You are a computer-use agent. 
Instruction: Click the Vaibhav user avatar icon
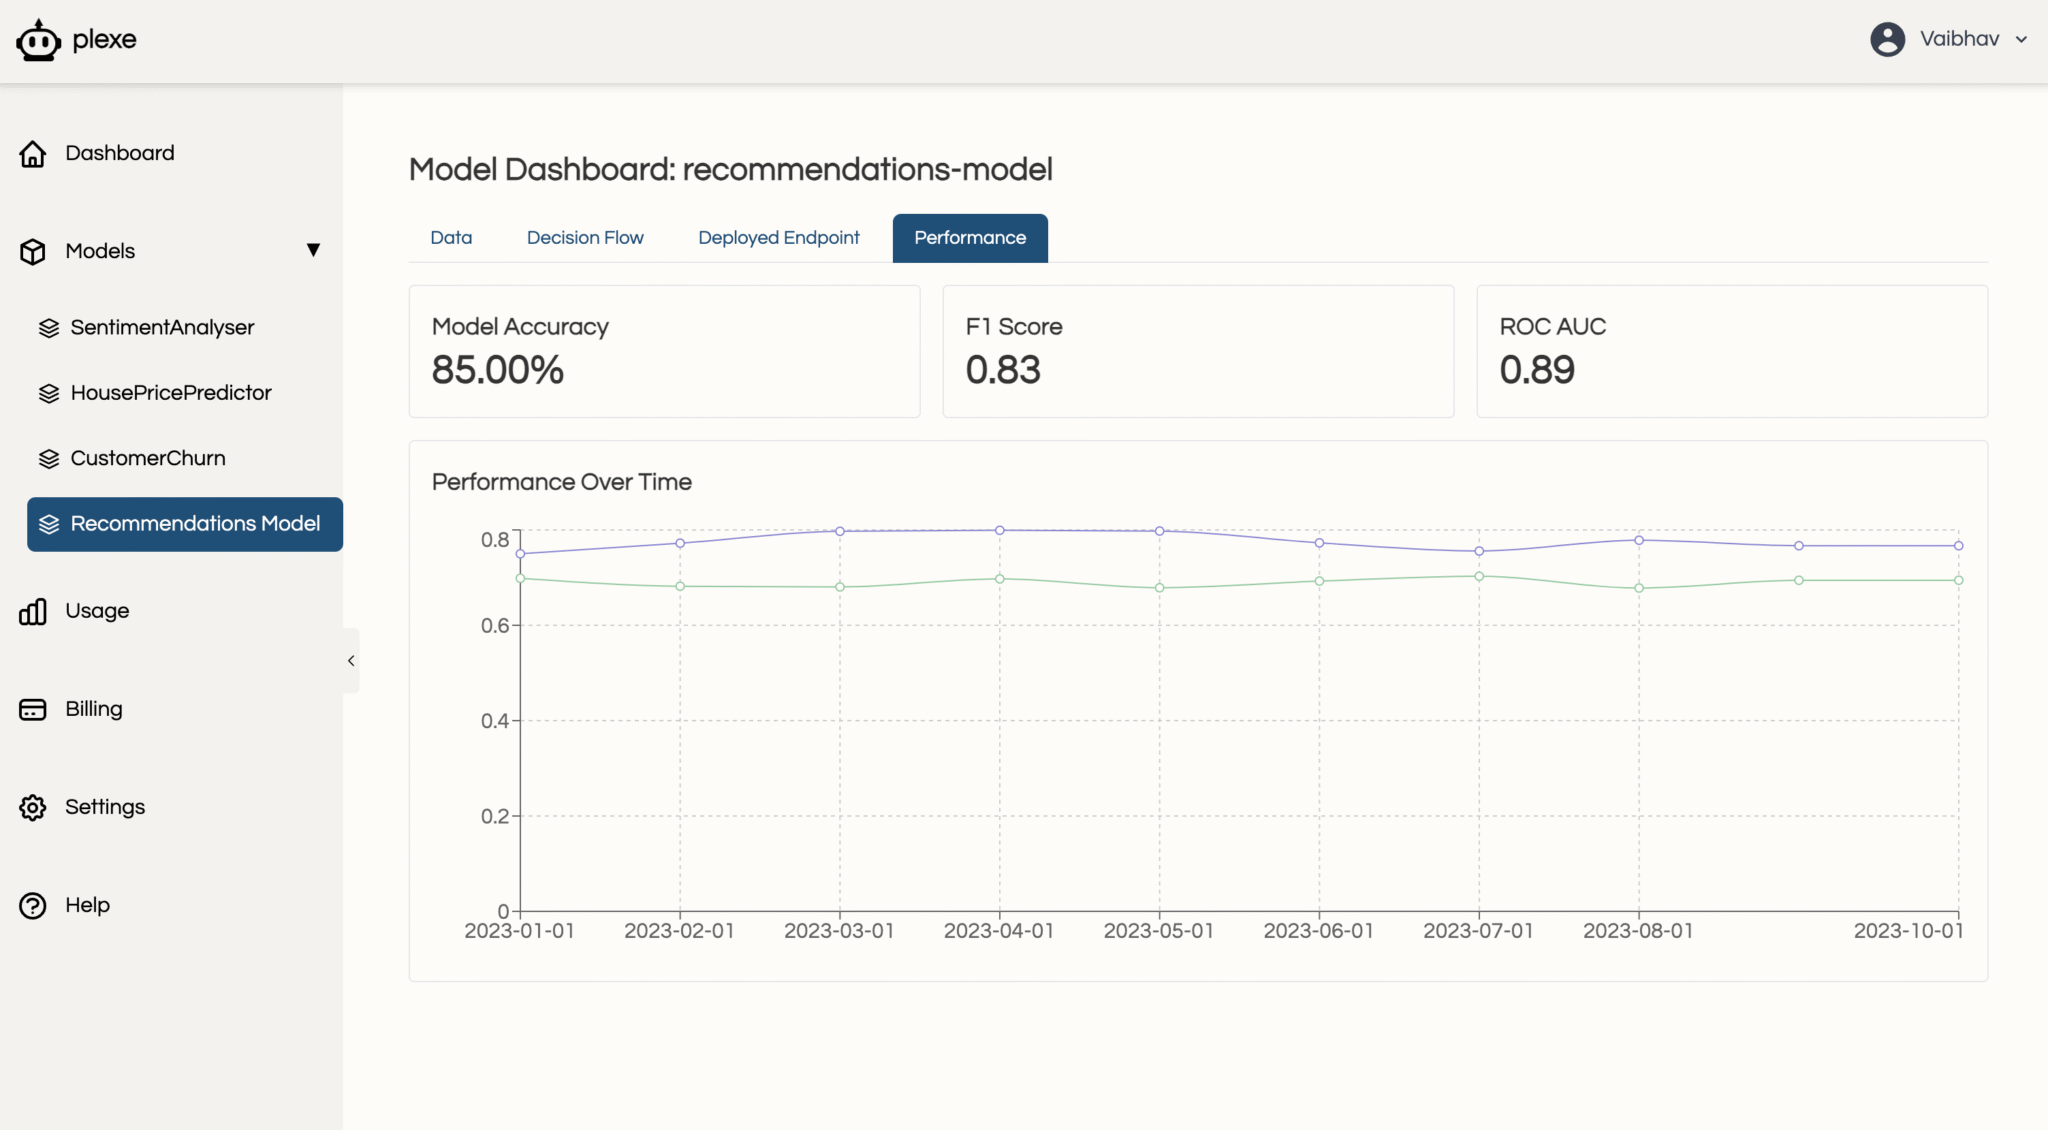pos(1887,39)
